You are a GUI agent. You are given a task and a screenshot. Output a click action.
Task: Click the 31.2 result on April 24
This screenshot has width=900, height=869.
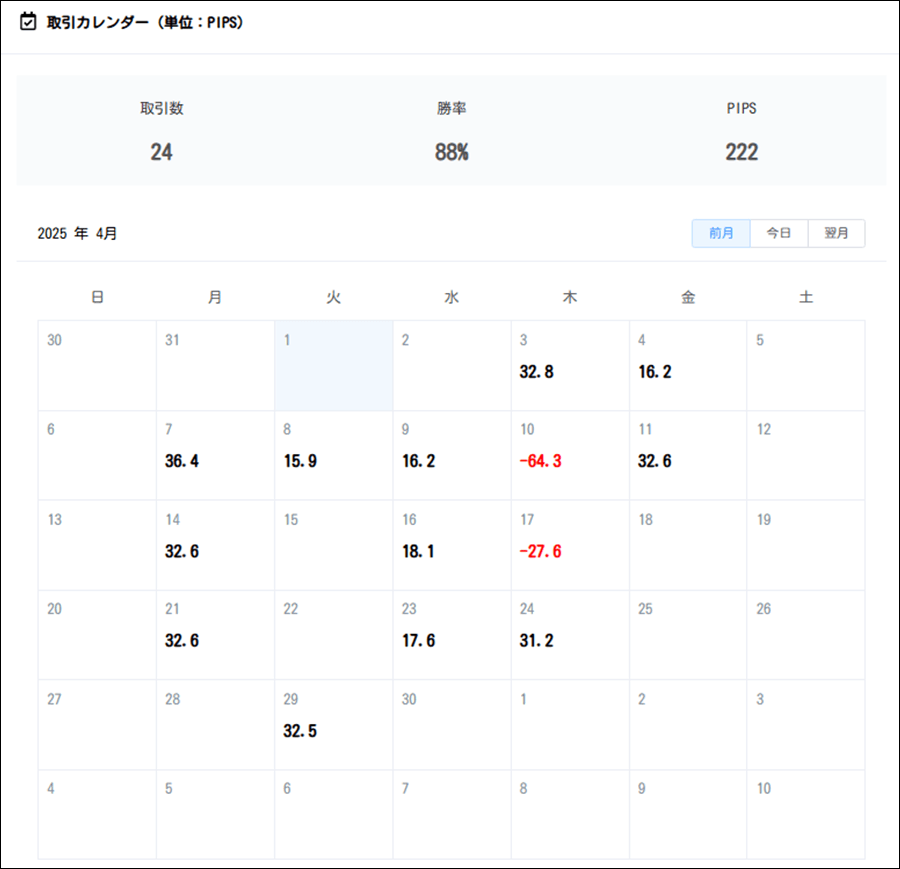537,641
